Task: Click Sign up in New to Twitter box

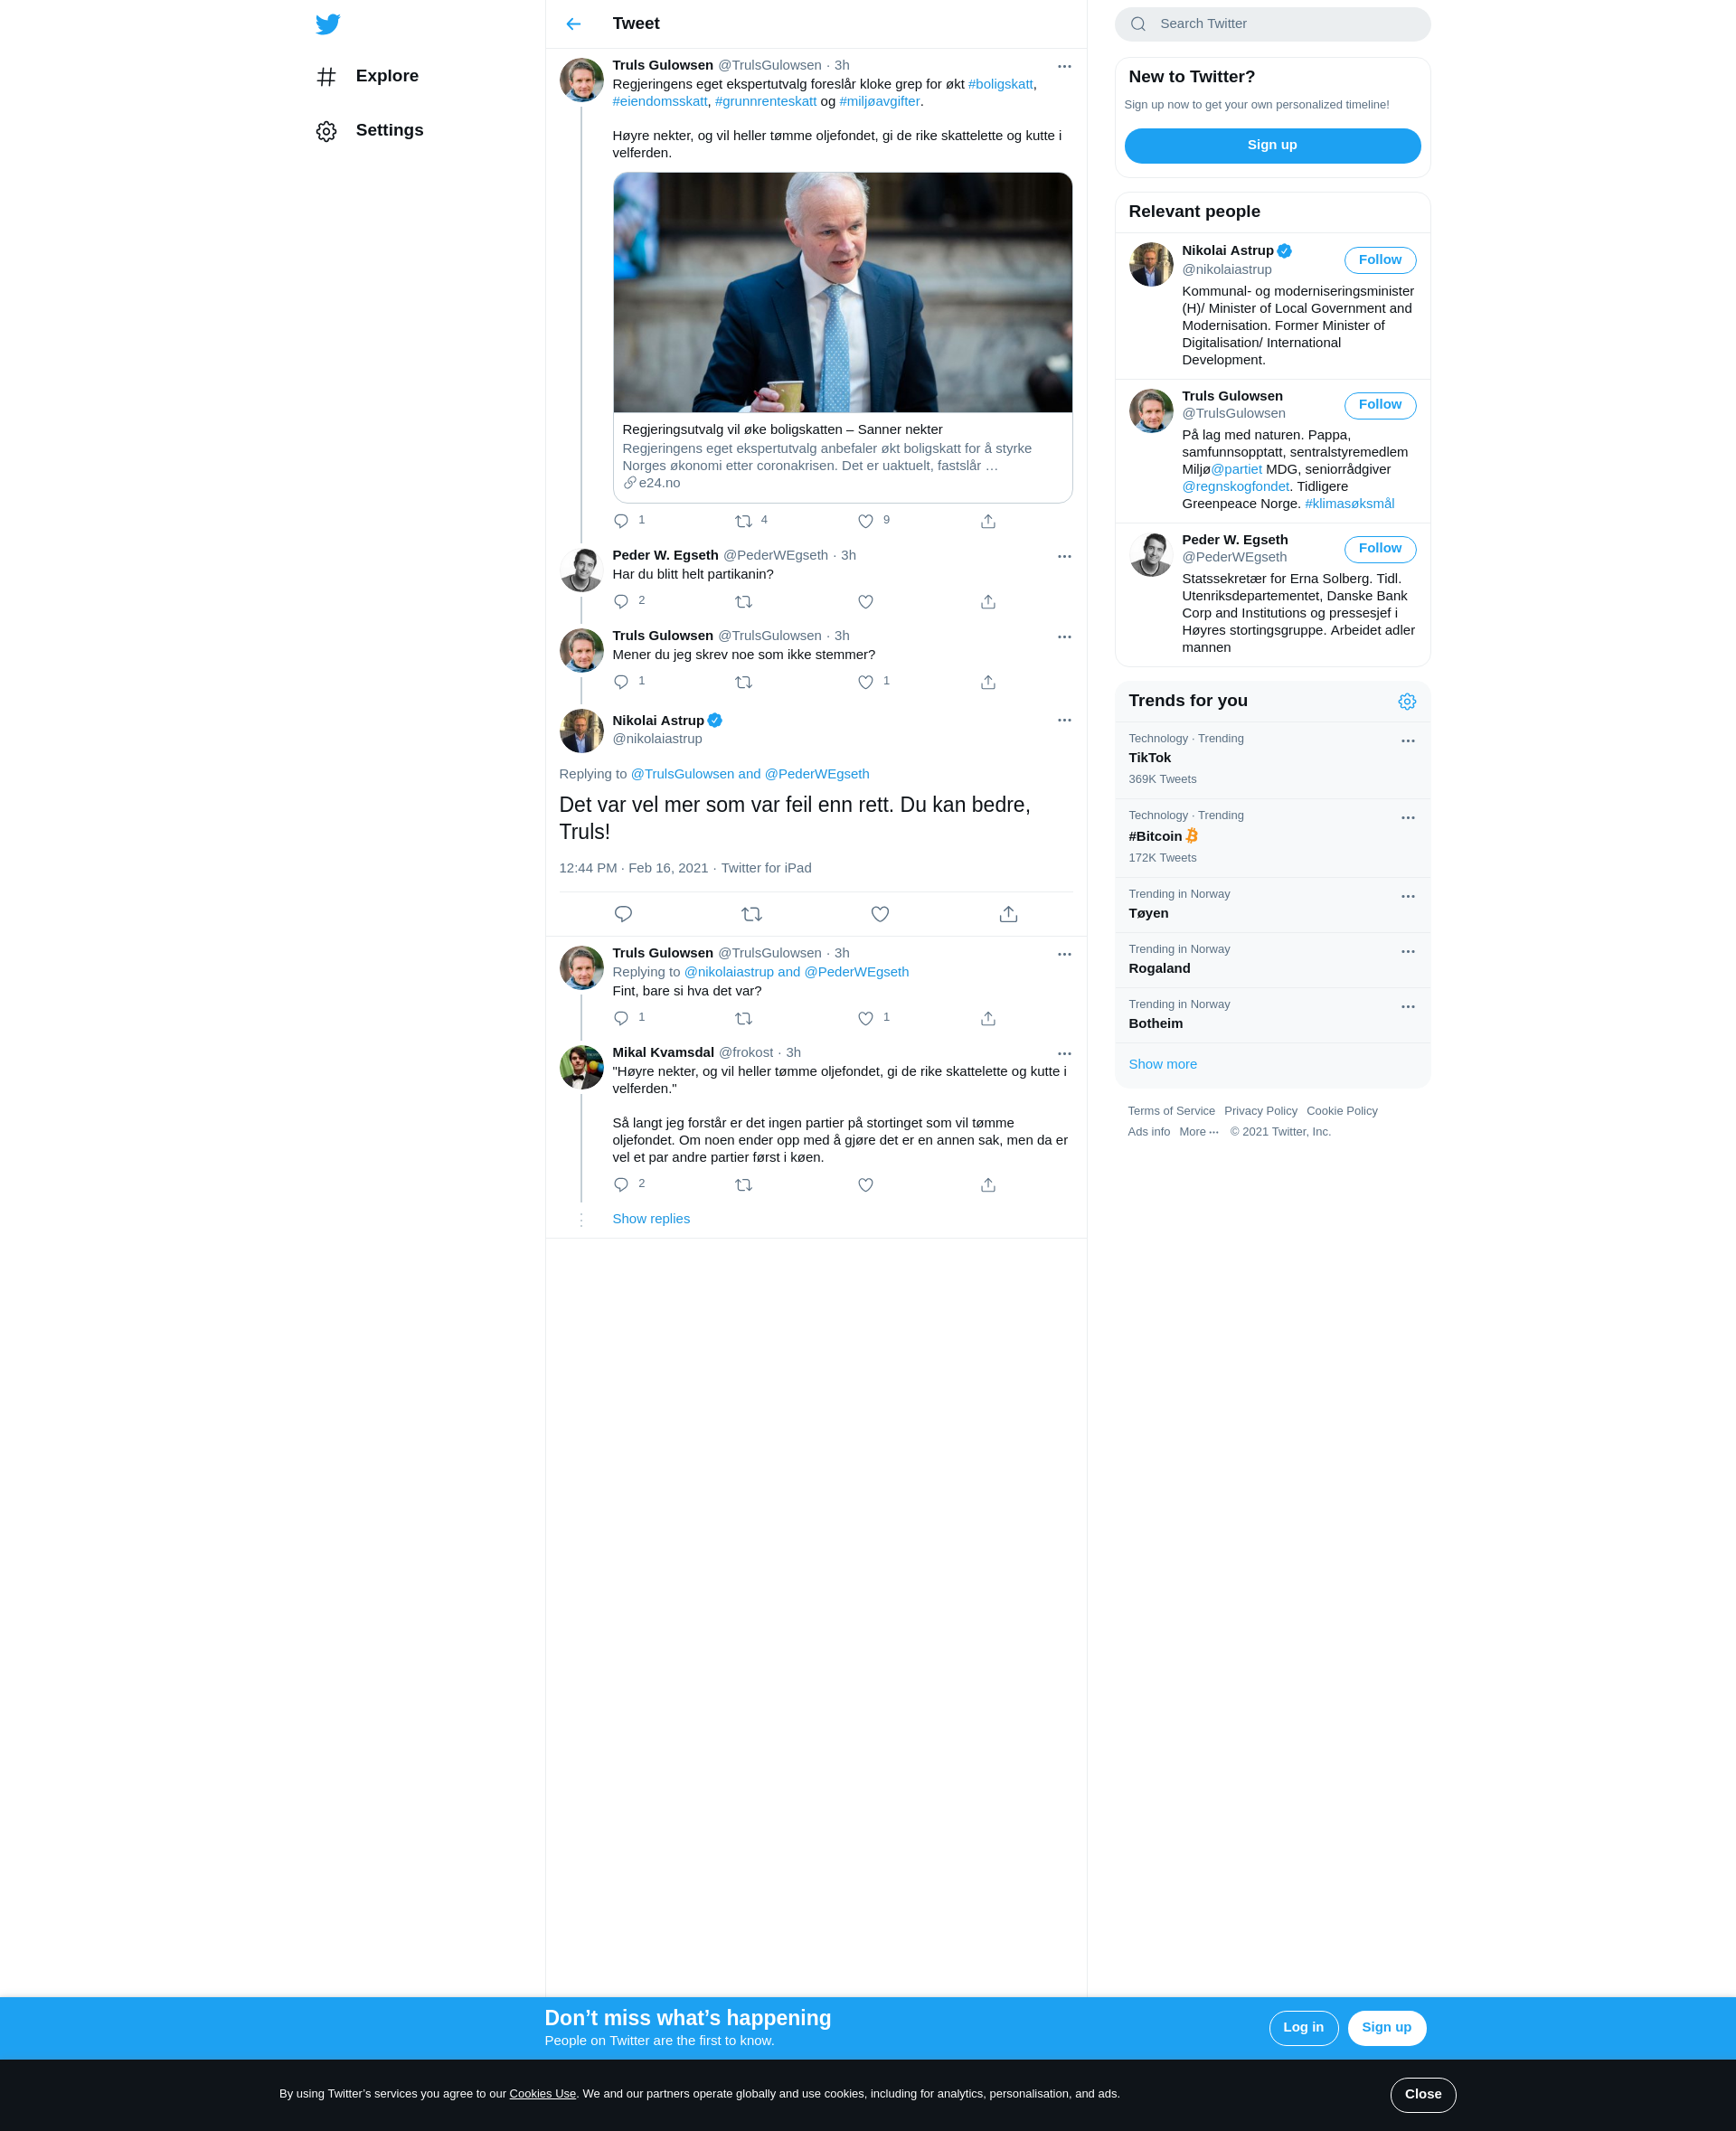Action: (x=1272, y=145)
